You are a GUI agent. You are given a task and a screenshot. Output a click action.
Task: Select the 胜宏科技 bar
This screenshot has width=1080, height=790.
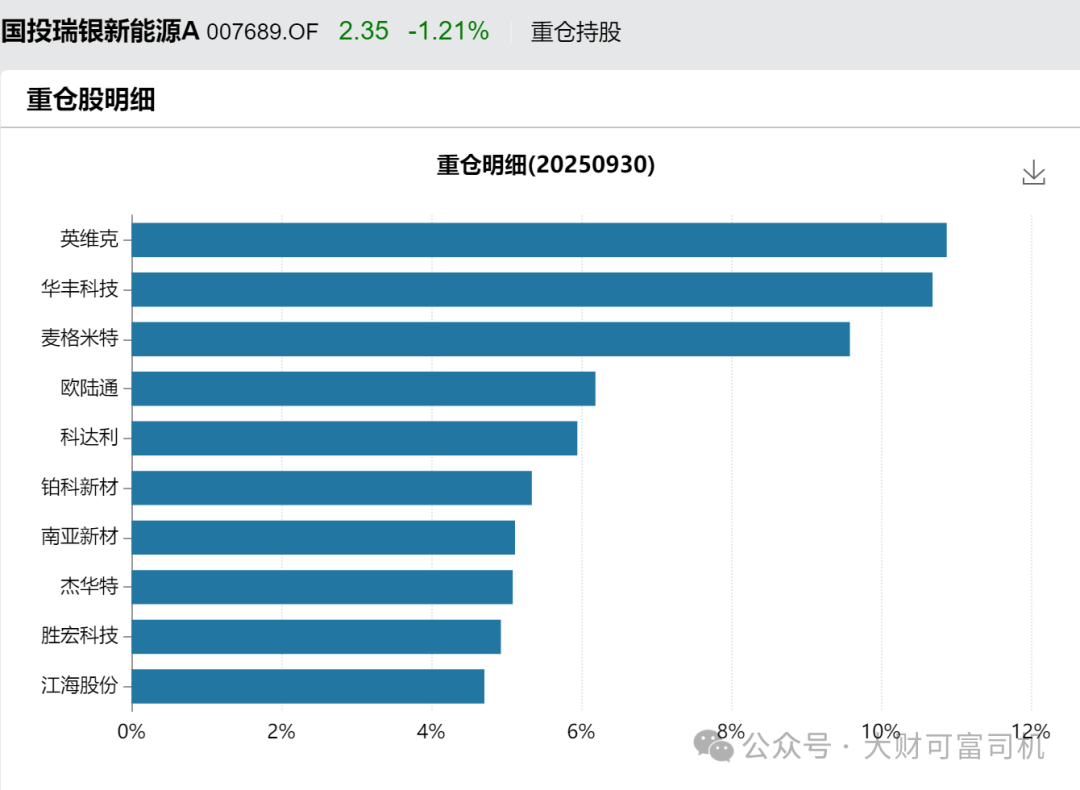(x=316, y=637)
